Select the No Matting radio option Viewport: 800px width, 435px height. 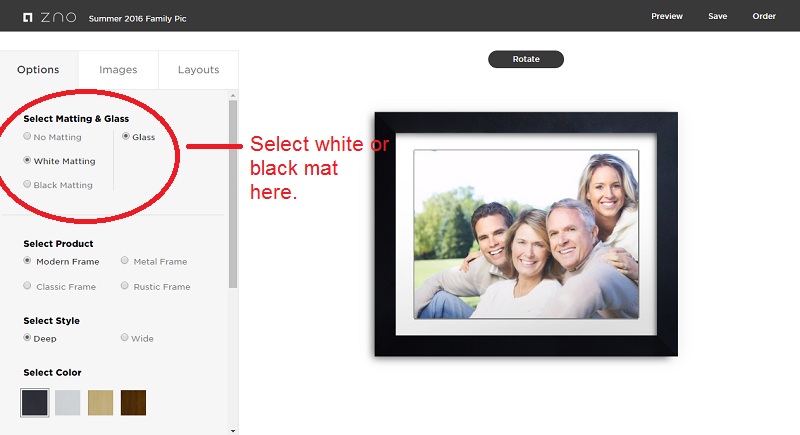[x=27, y=137]
